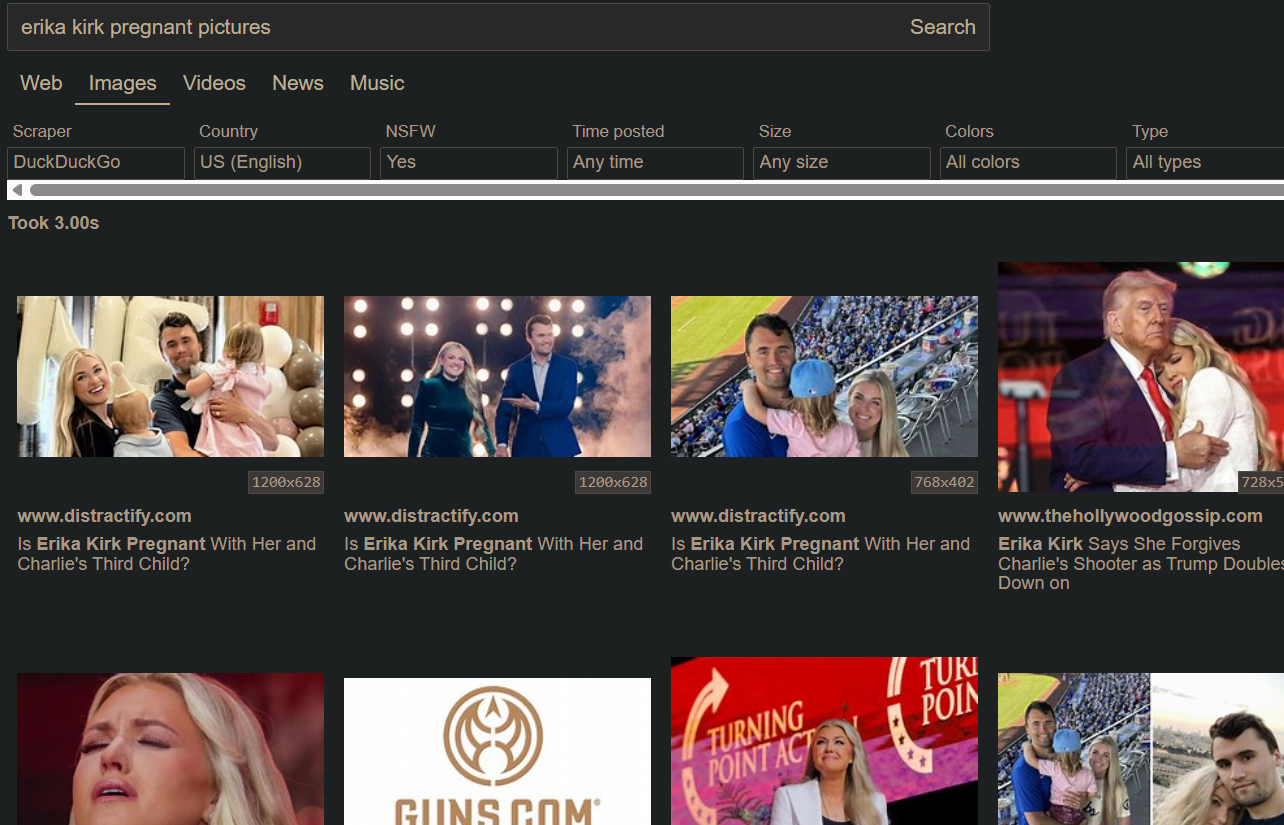Screen dimensions: 1284x825
Task: Open the article title under the balloon photo
Action: [167, 554]
